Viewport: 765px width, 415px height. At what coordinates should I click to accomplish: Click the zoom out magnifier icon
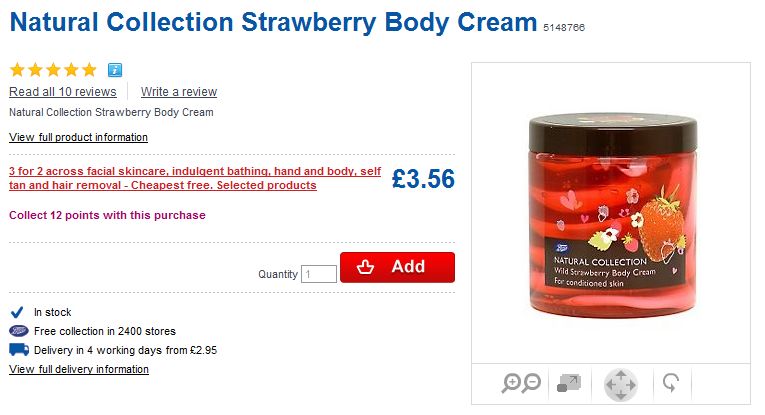pos(531,382)
